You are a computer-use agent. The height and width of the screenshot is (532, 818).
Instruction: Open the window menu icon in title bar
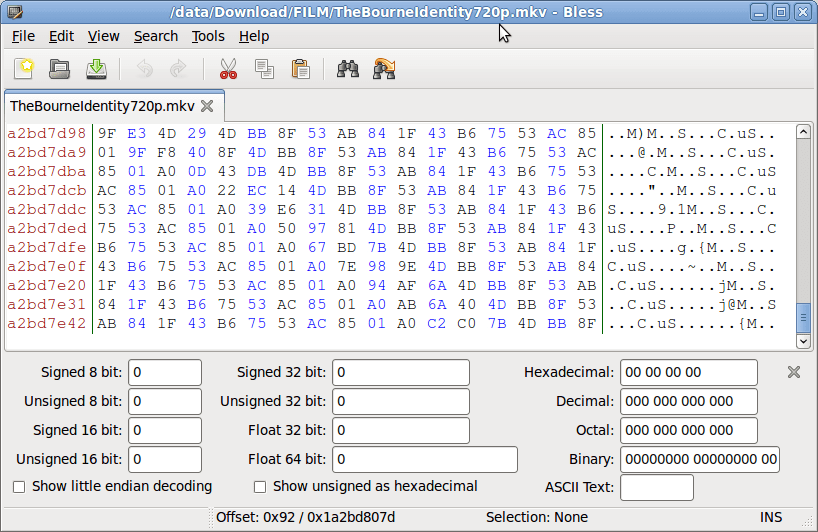(15, 12)
